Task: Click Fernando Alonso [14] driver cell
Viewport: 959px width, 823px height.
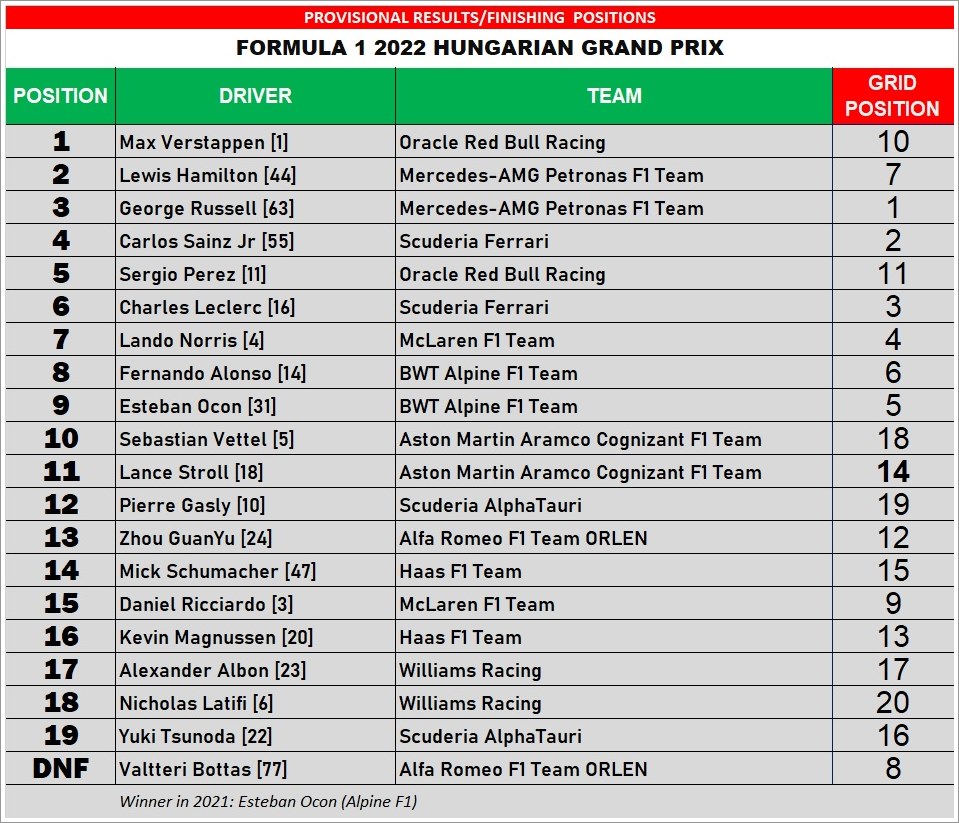Action: tap(255, 373)
